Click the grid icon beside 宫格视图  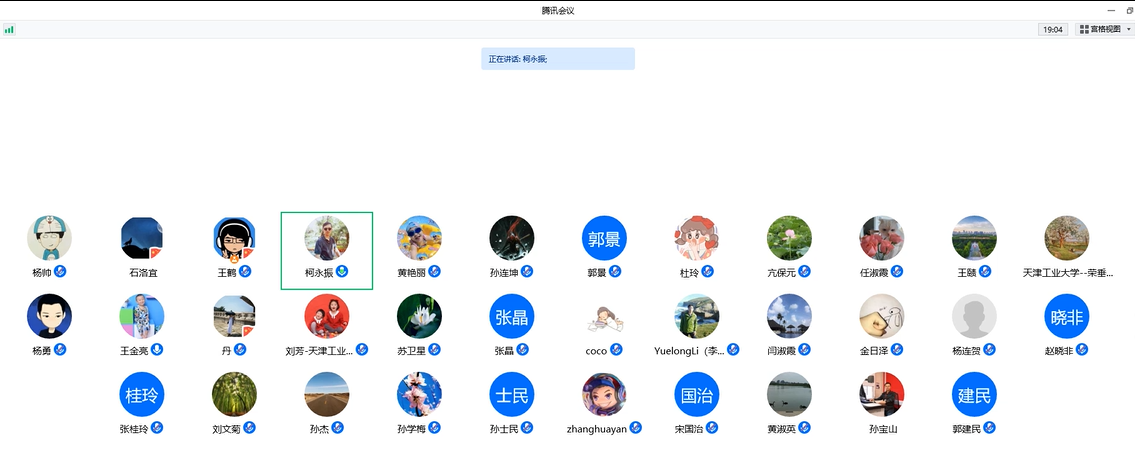(1084, 30)
